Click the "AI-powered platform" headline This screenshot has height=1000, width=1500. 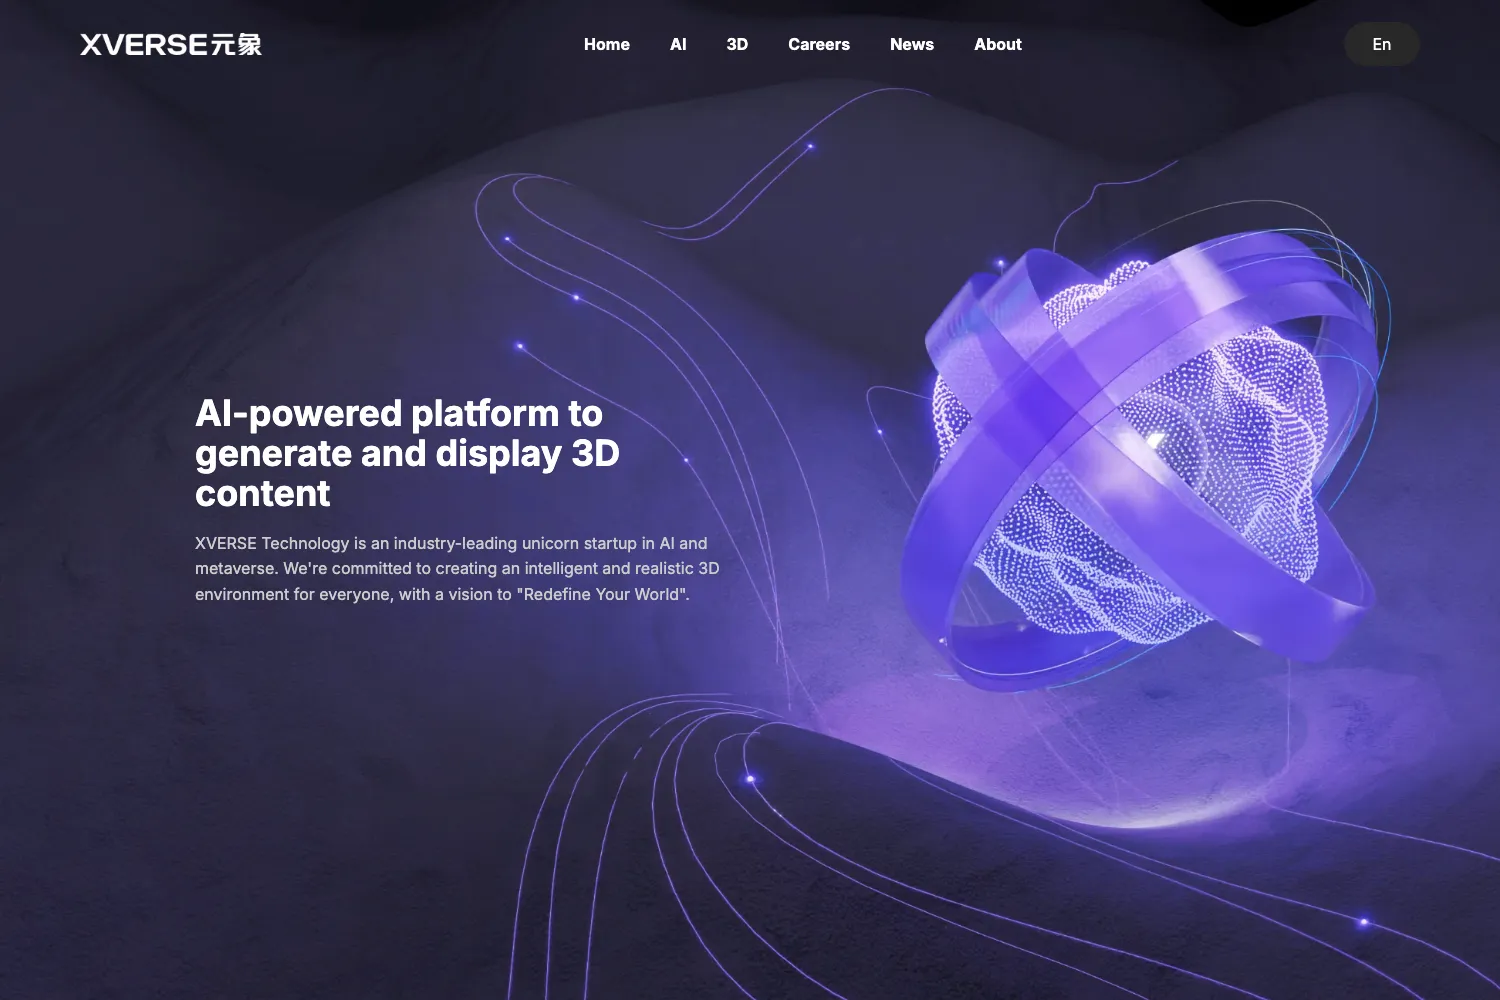point(407,453)
